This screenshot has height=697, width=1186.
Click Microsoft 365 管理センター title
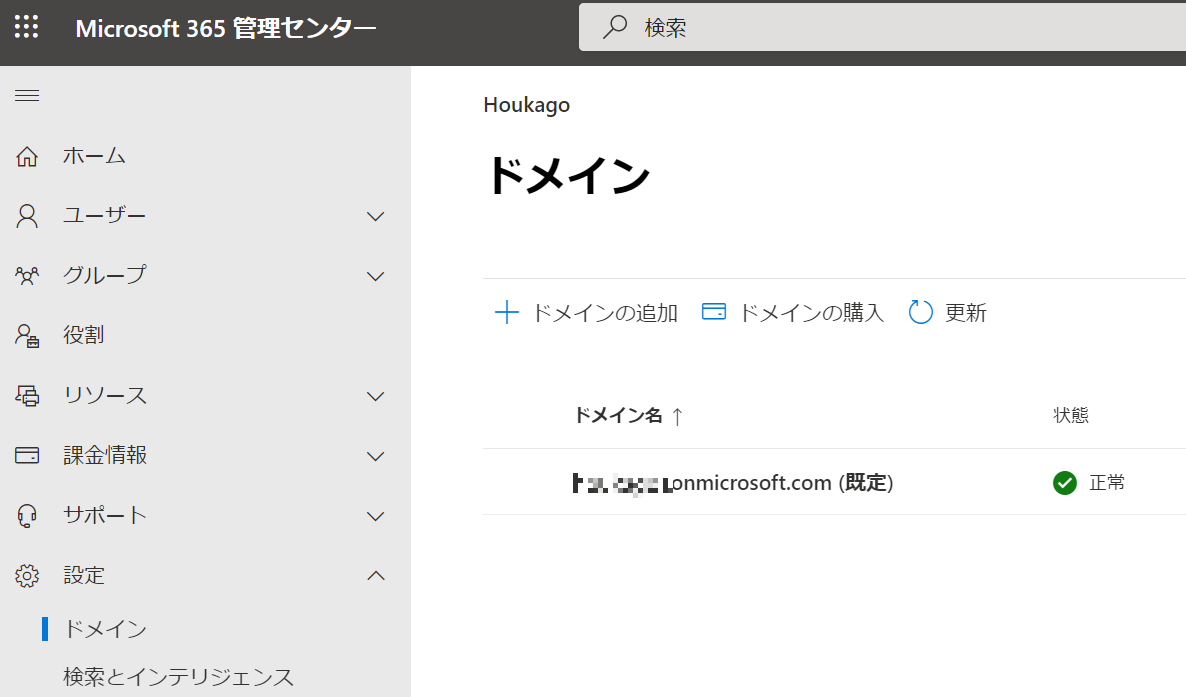225,28
